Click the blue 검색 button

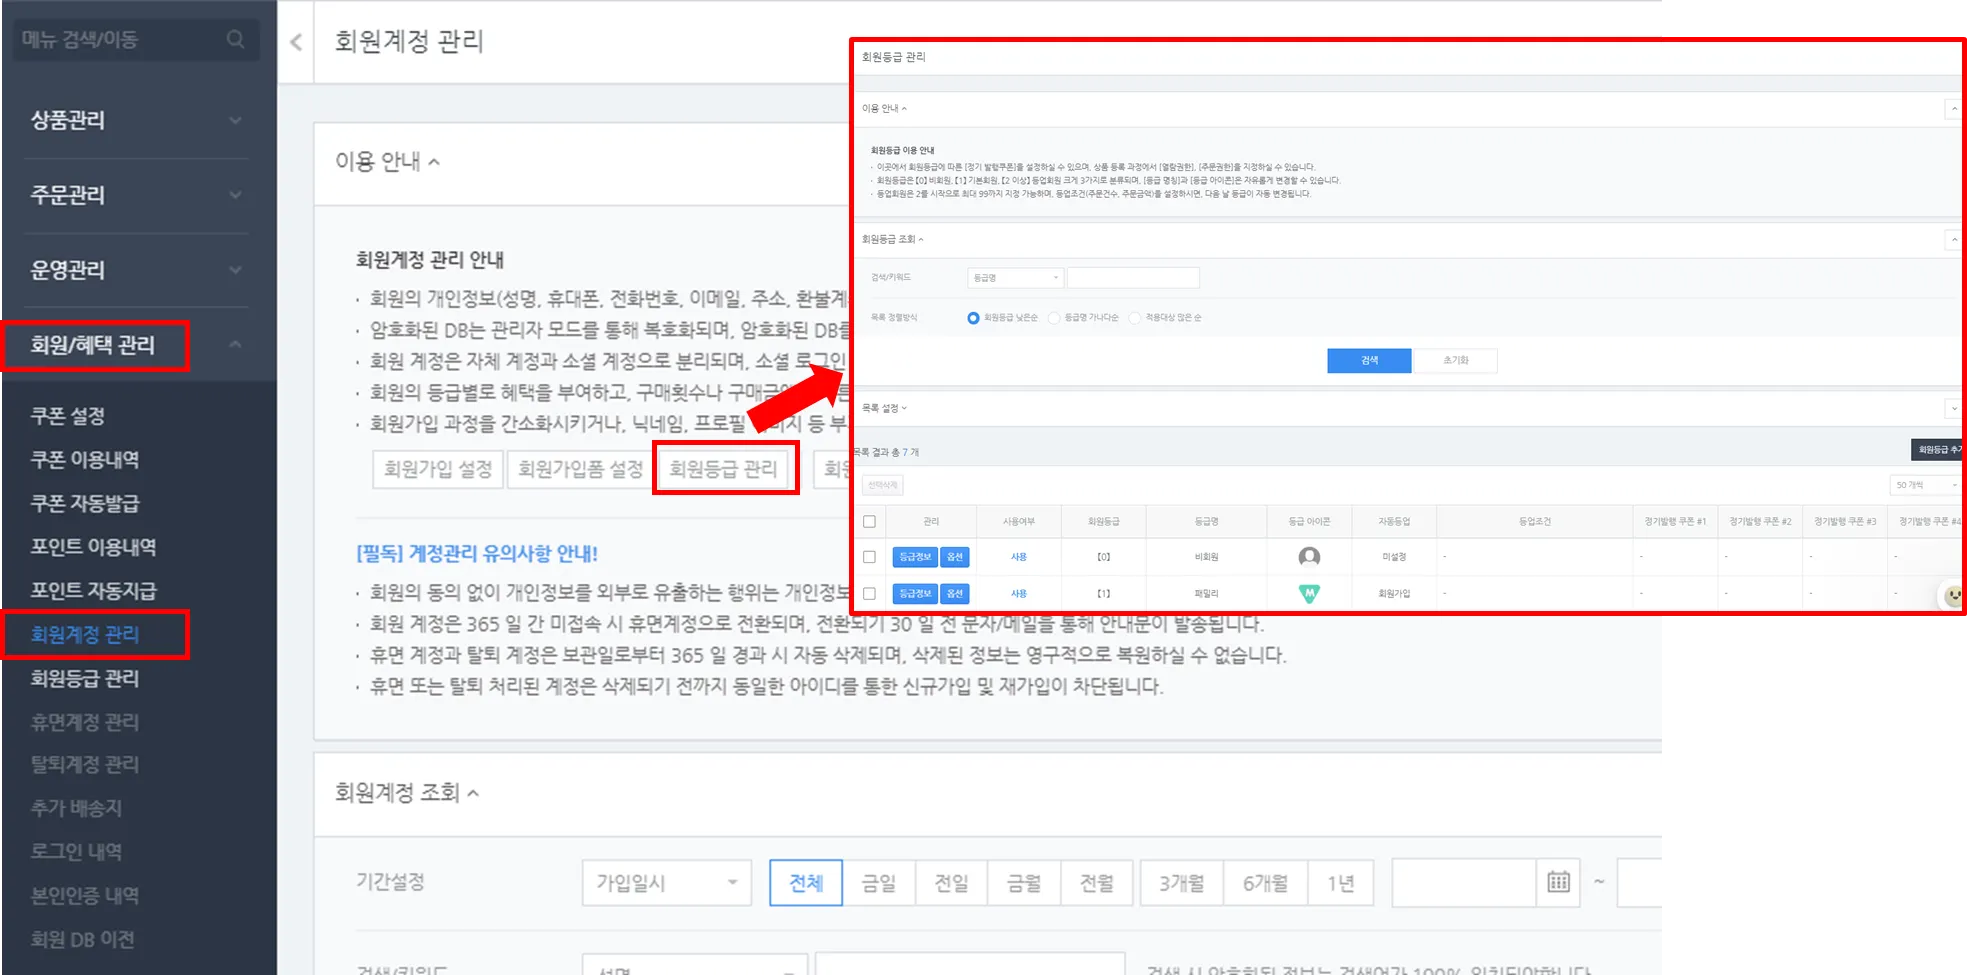1369,361
